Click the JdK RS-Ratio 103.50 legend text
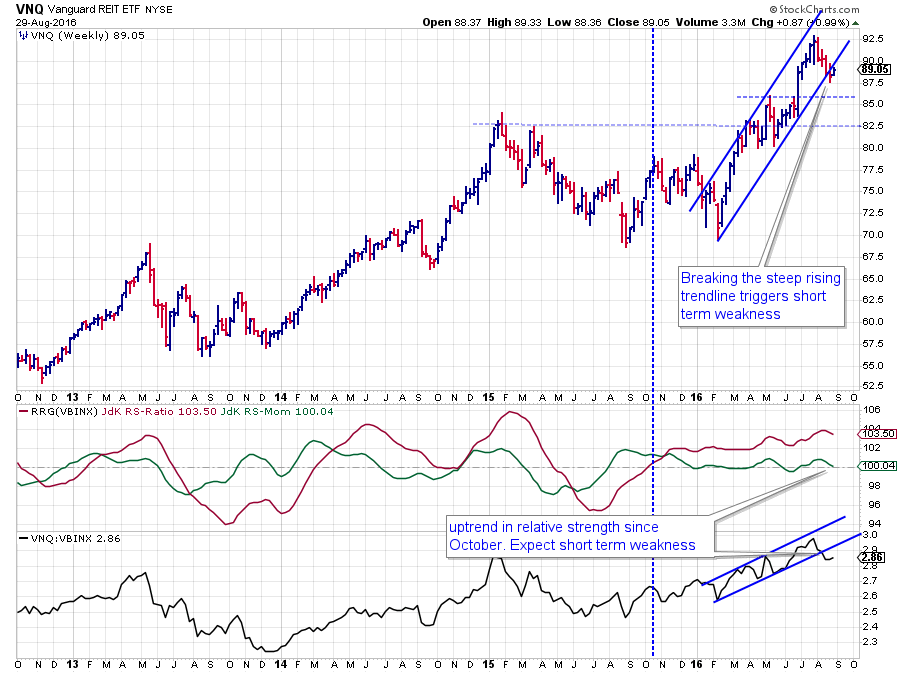This screenshot has height=673, width=900. click(x=159, y=411)
